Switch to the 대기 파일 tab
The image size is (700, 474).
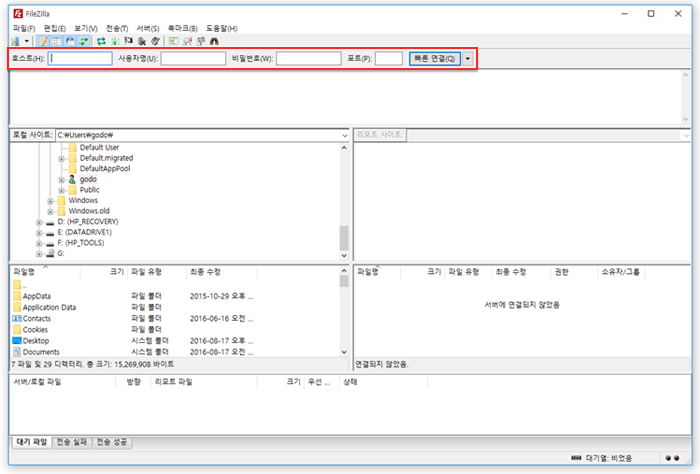click(32, 442)
